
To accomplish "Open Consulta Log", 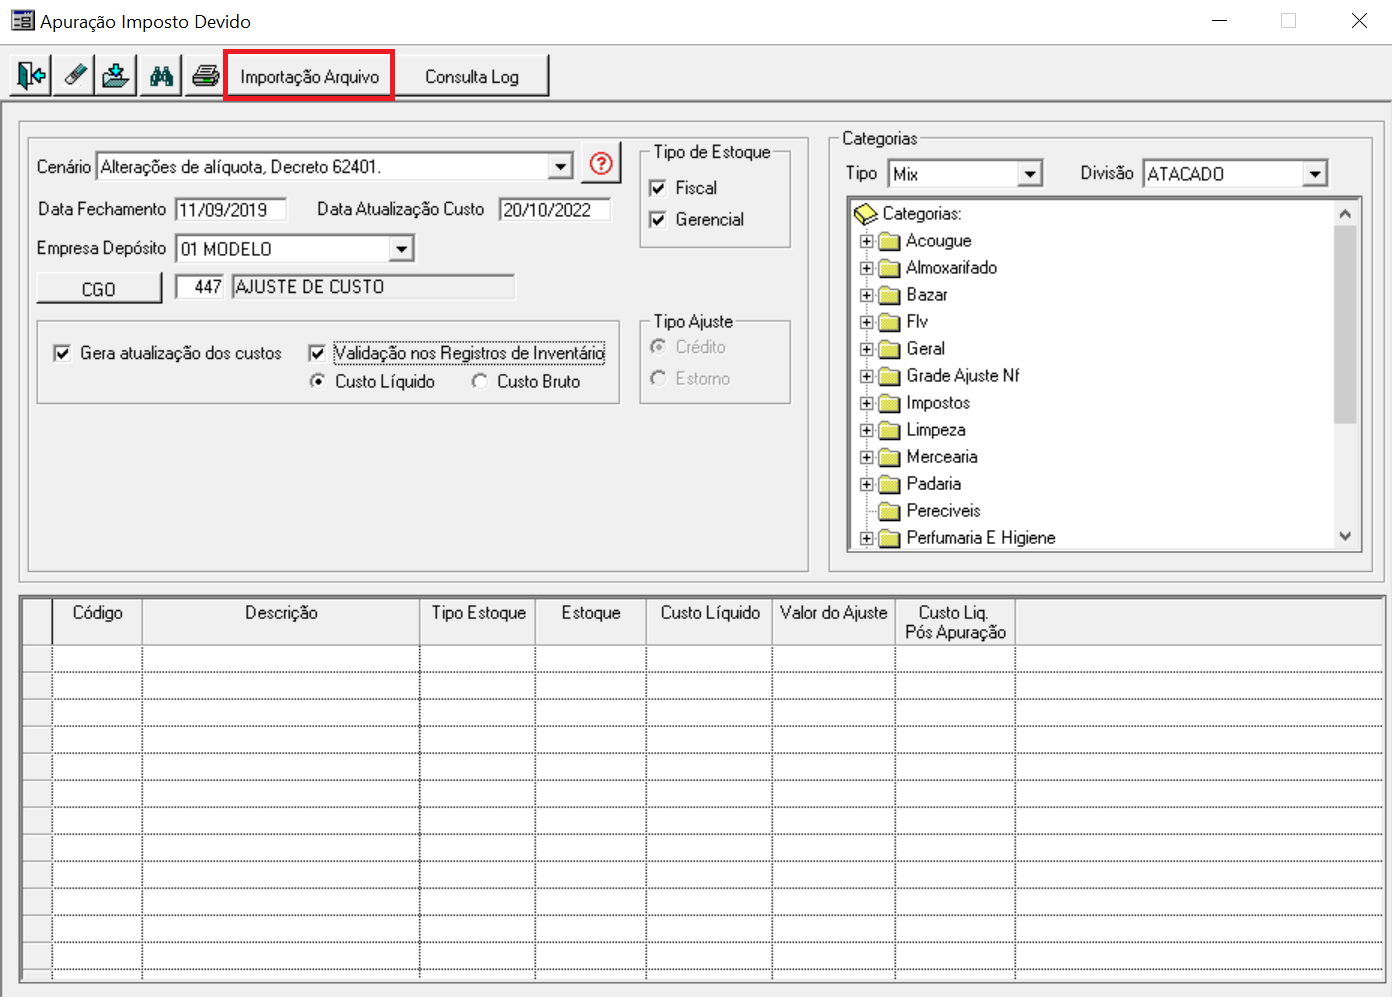I will coord(472,76).
